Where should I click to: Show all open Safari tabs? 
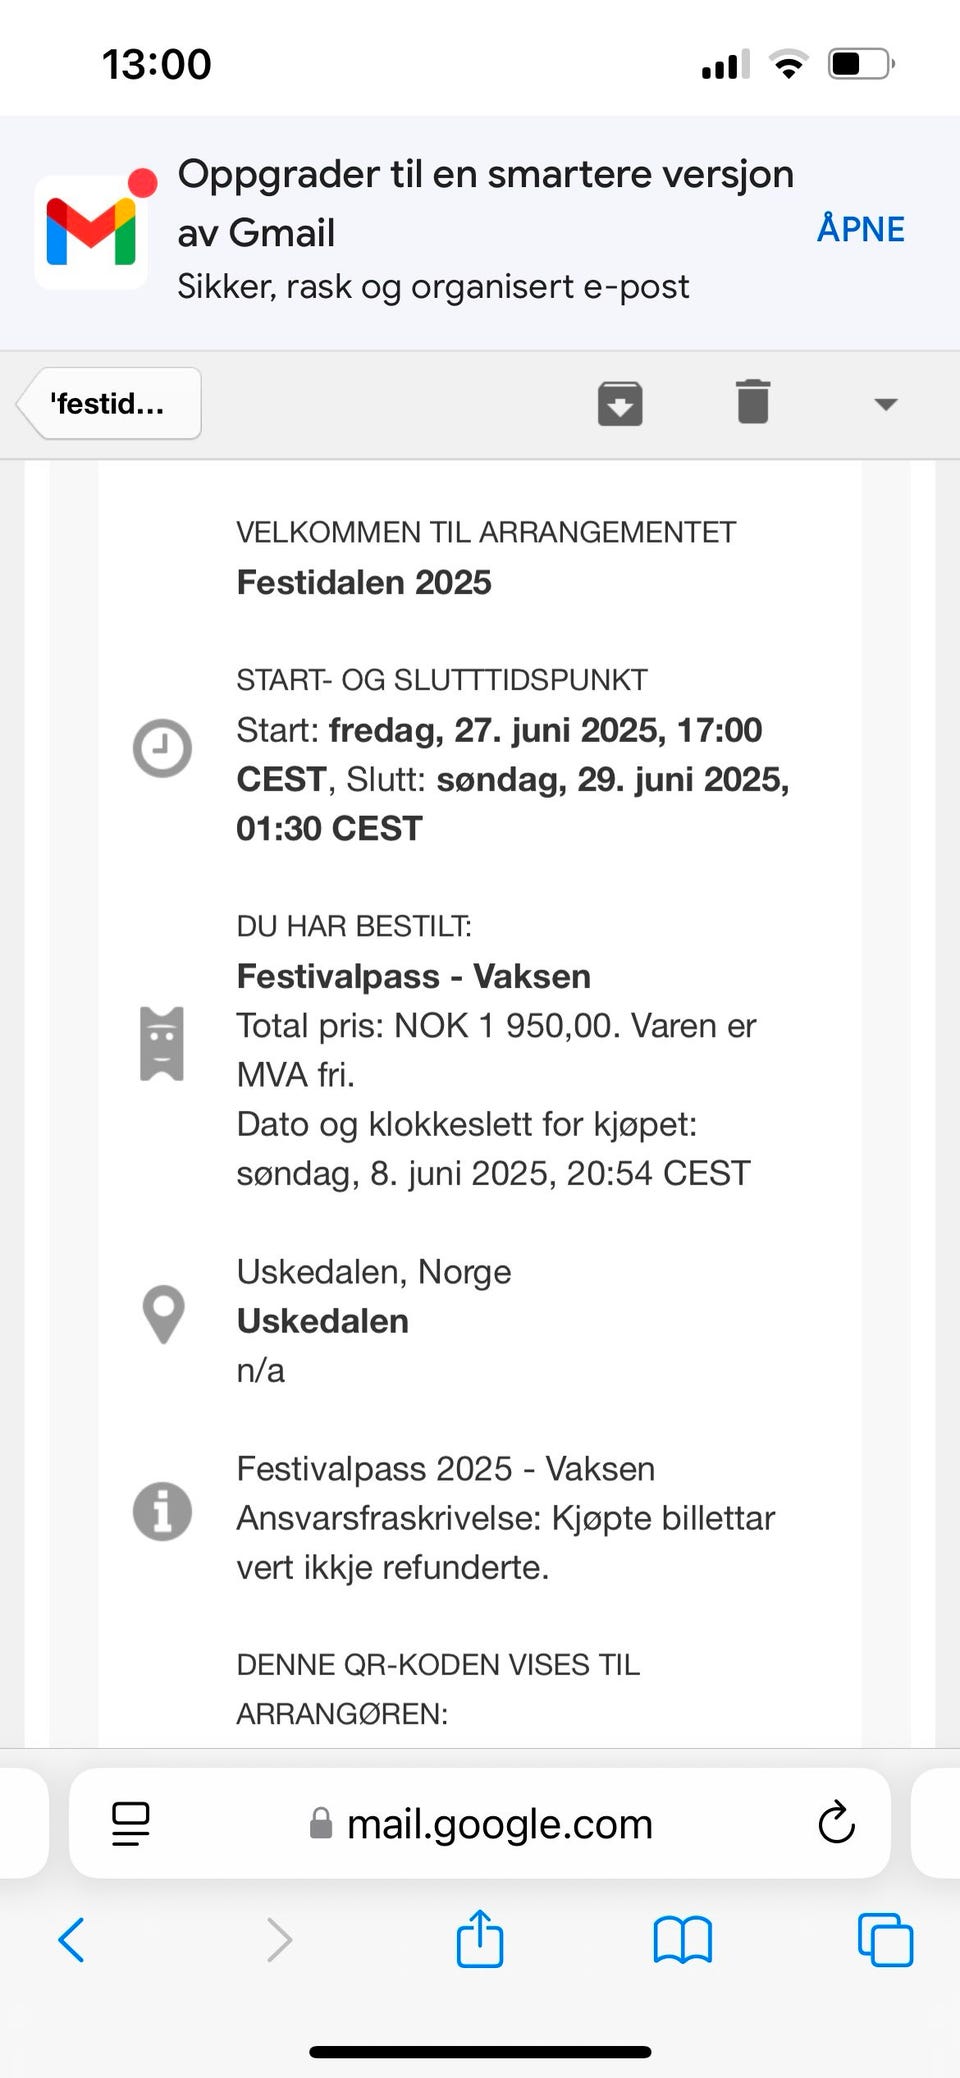point(886,1940)
